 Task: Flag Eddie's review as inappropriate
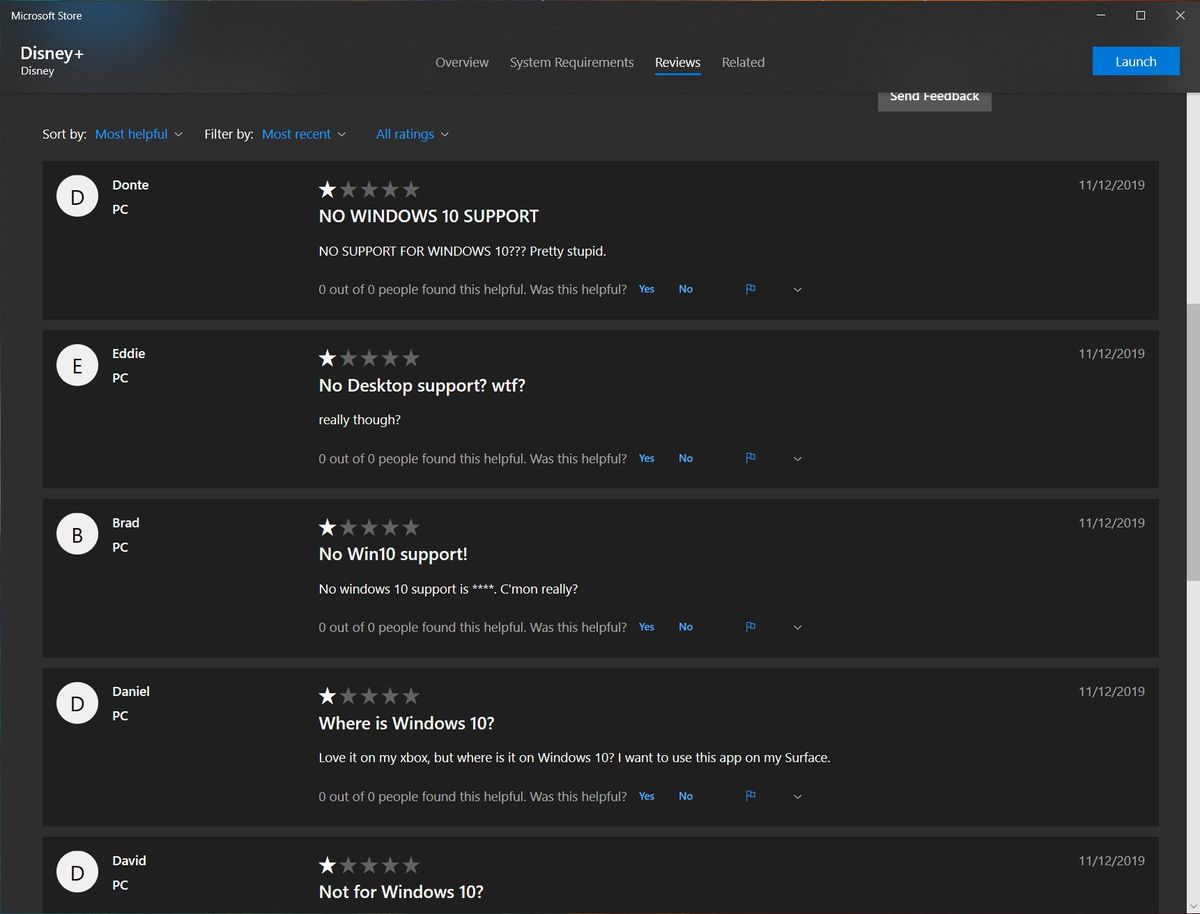click(x=750, y=458)
